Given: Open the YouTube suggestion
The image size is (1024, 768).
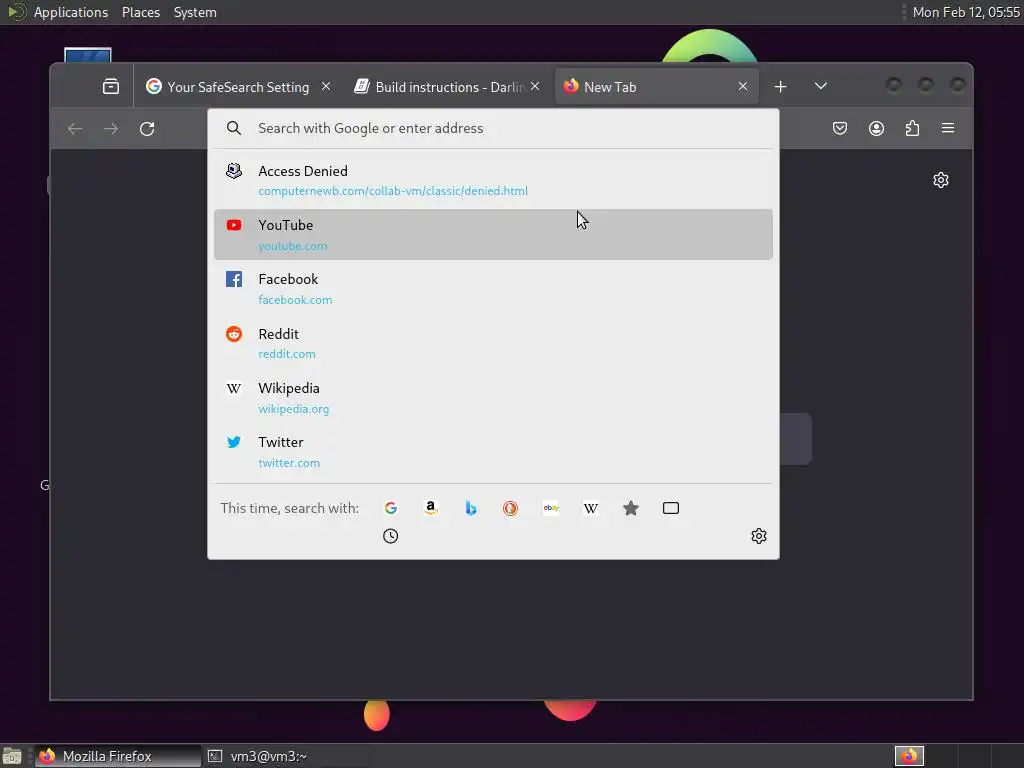Looking at the screenshot, I should point(493,234).
